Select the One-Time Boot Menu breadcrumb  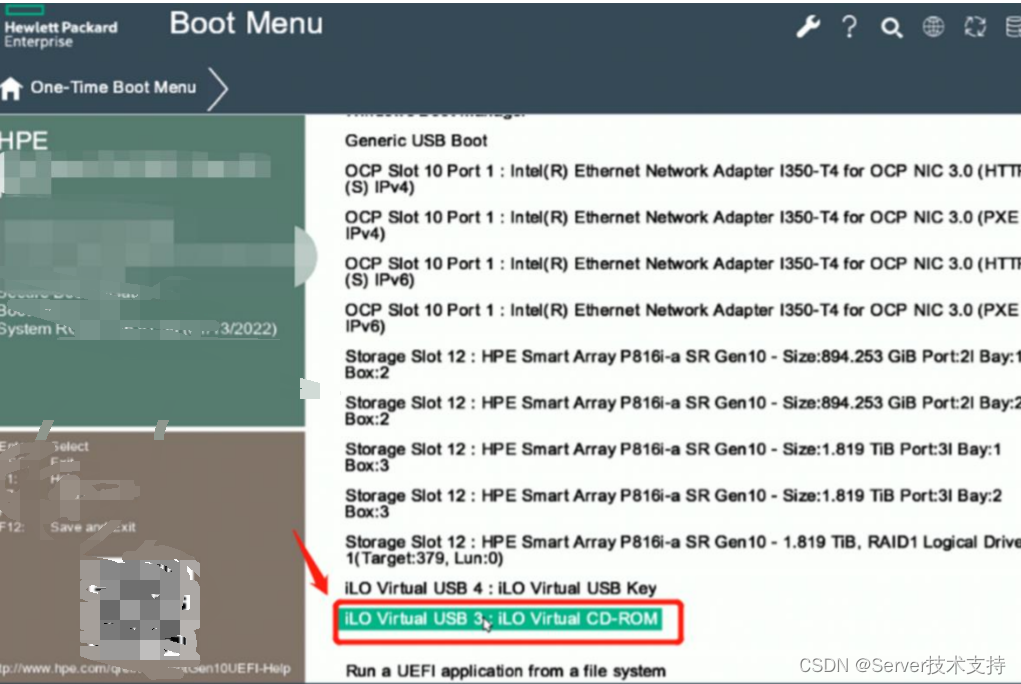pos(113,88)
